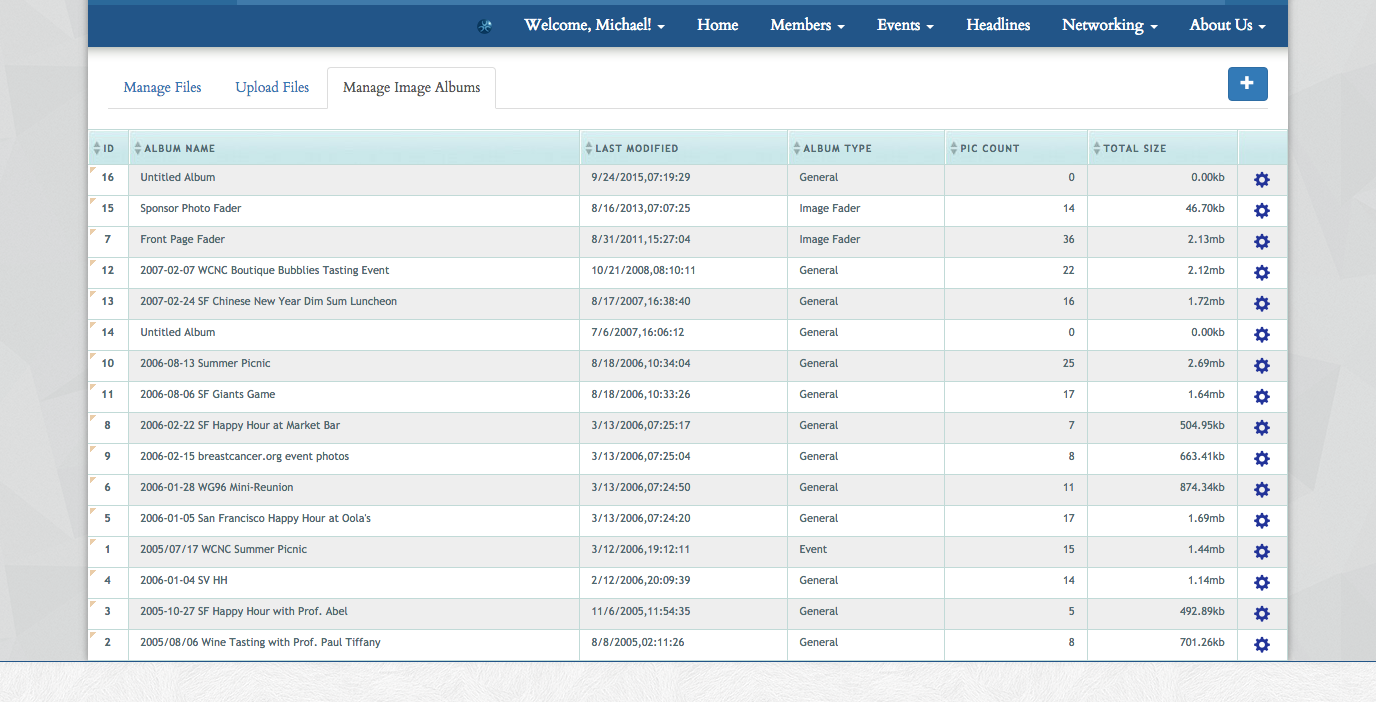Open gear menu for WG96 Mini-Reunion album
The height and width of the screenshot is (702, 1376).
point(1262,490)
